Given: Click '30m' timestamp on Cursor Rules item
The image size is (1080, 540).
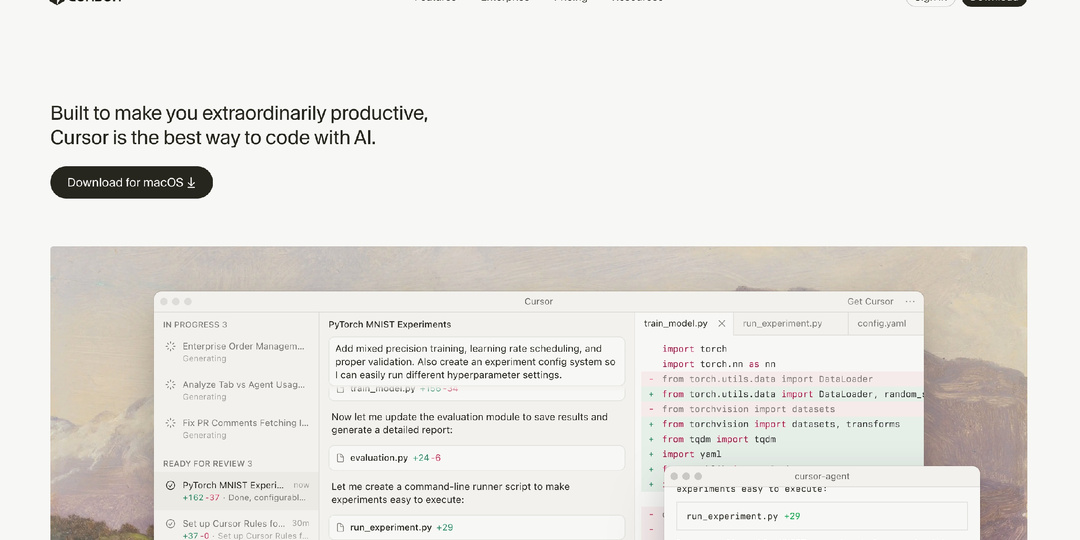Looking at the screenshot, I should tap(300, 523).
